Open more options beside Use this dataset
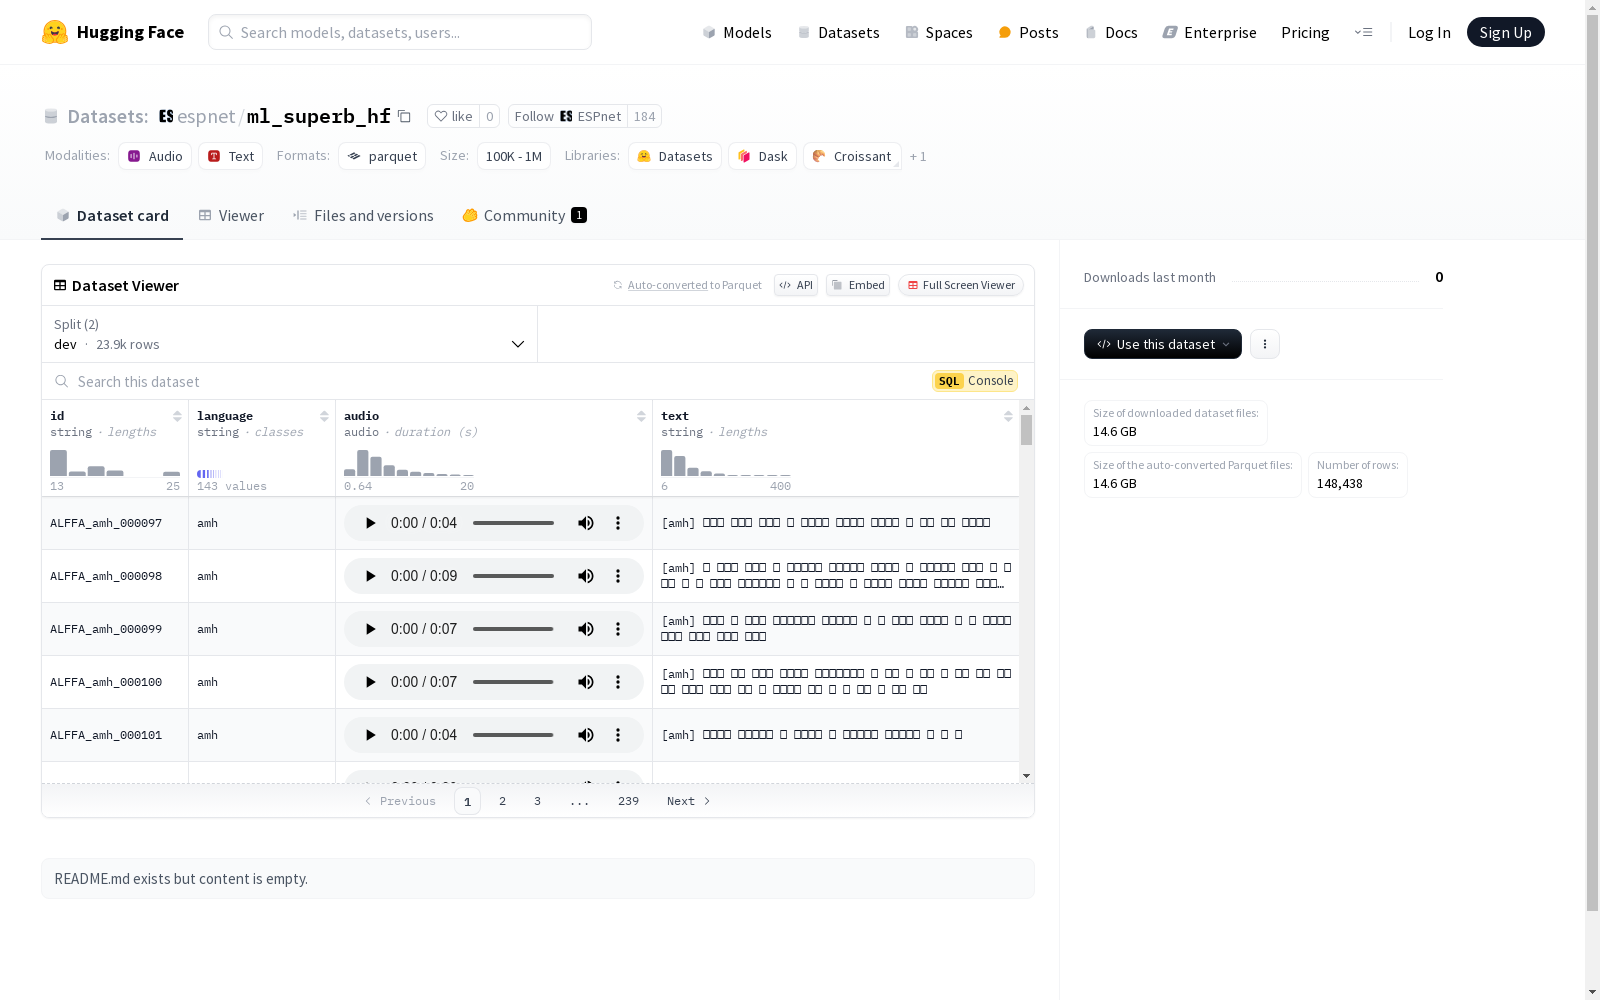Screen dimensions: 1600x1000 (1265, 344)
